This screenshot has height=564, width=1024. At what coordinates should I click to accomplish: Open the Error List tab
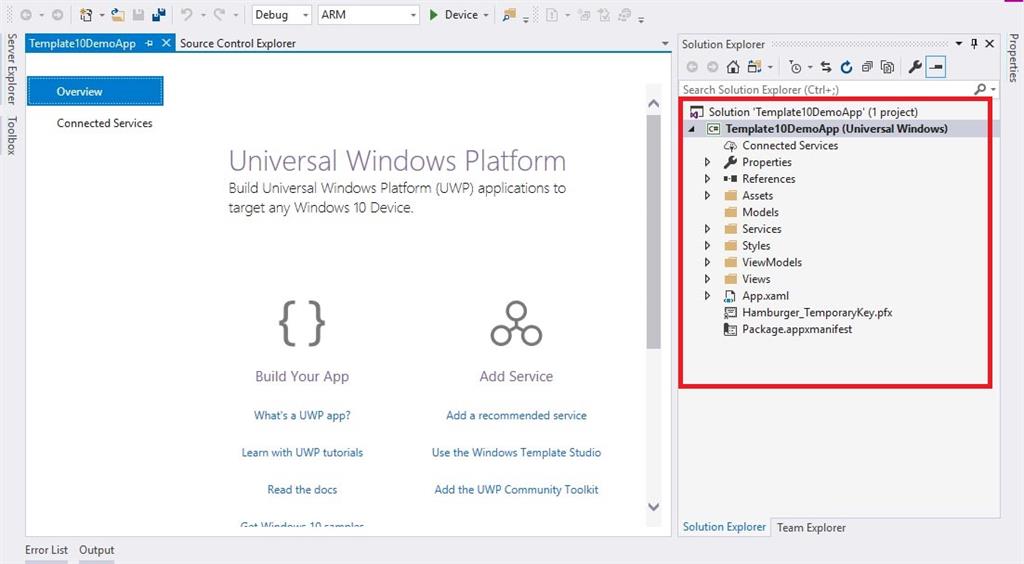click(x=46, y=550)
